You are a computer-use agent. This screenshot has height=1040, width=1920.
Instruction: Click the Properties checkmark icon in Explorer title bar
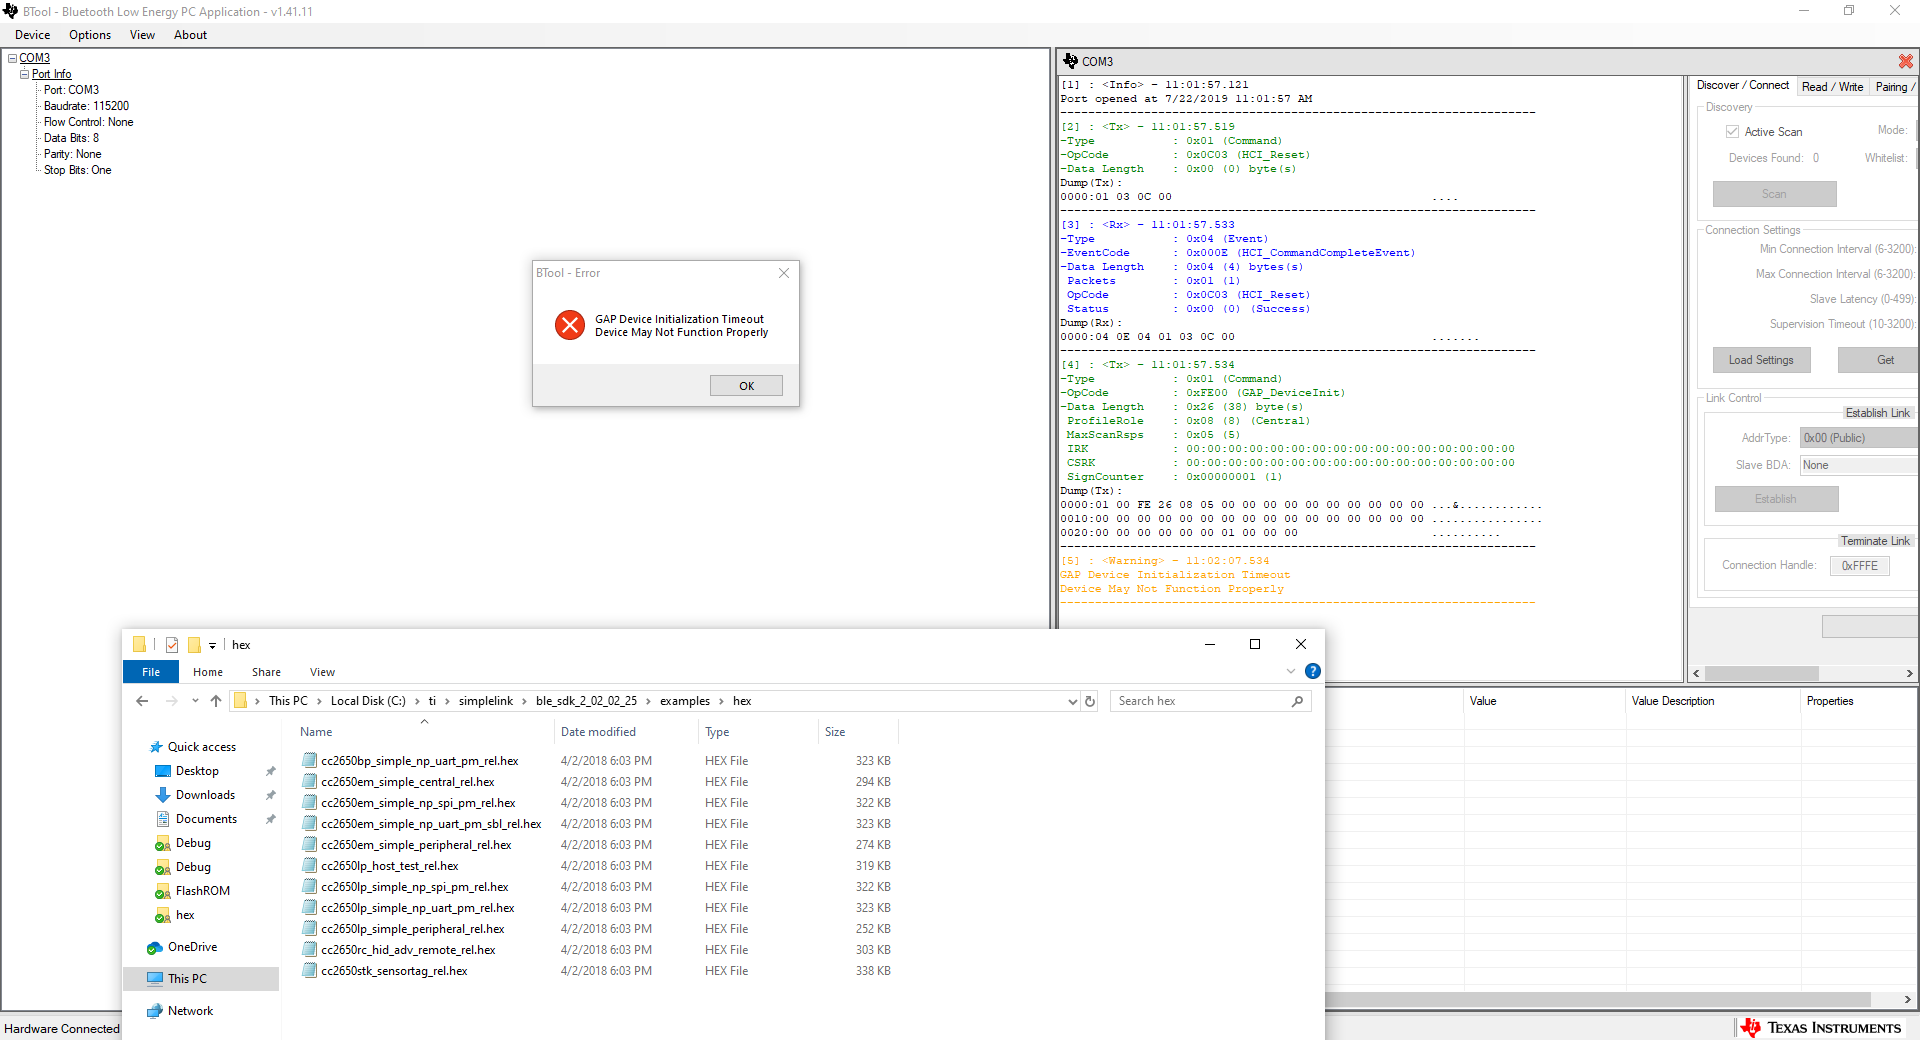(172, 645)
